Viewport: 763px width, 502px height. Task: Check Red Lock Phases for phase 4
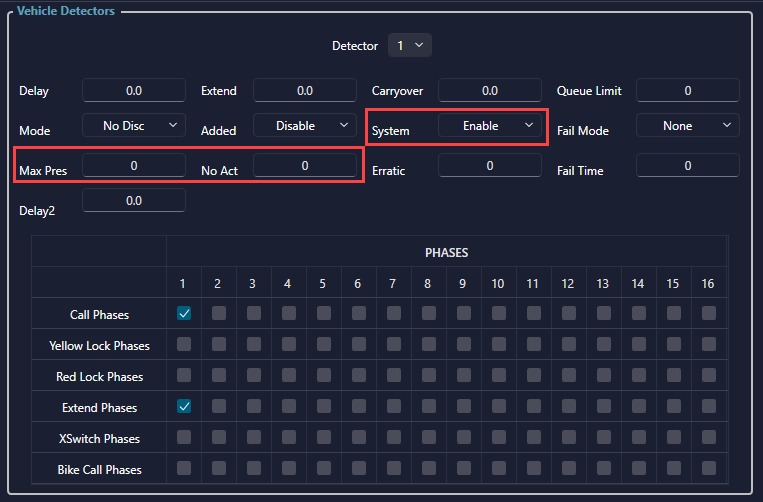[288, 376]
